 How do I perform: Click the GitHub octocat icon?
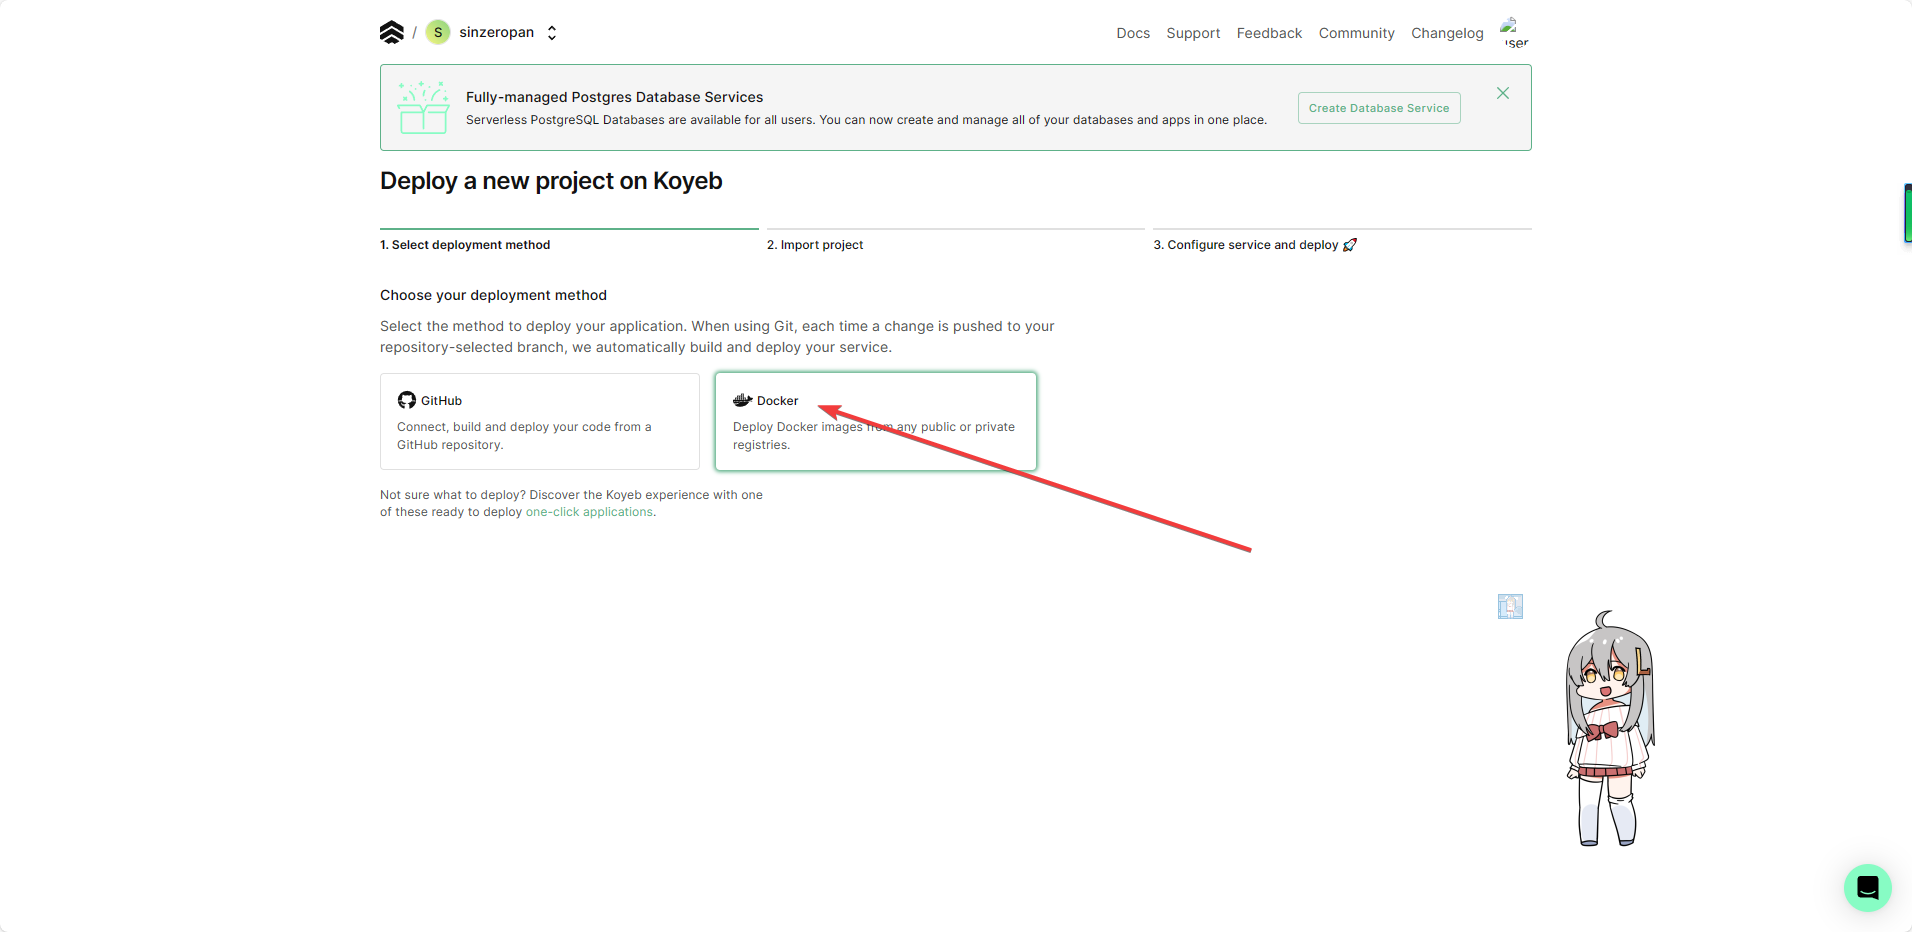tap(406, 400)
